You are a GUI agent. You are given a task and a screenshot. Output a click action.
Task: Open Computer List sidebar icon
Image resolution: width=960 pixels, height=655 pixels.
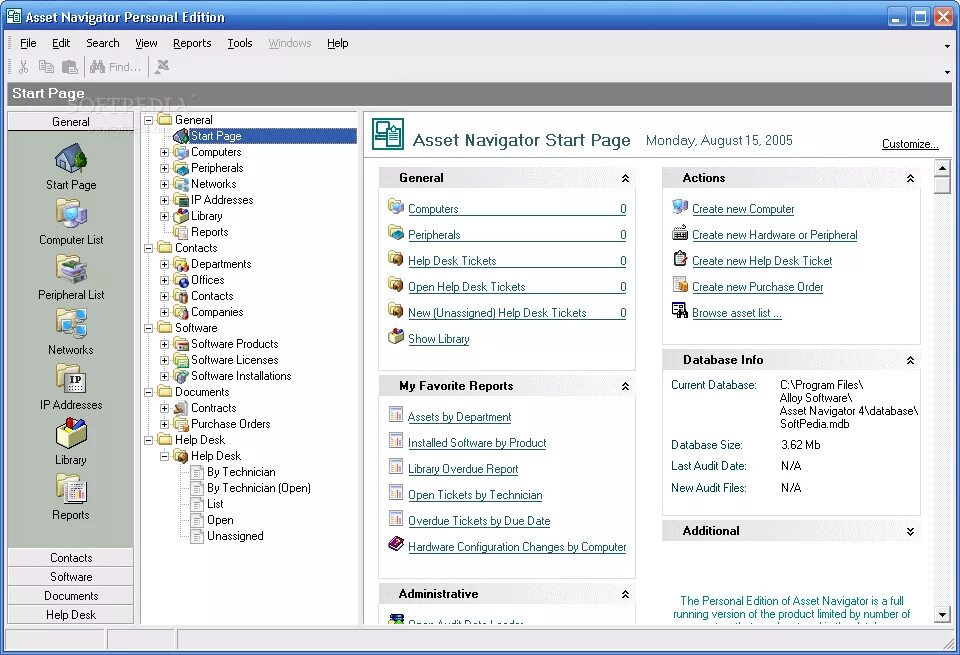70,214
